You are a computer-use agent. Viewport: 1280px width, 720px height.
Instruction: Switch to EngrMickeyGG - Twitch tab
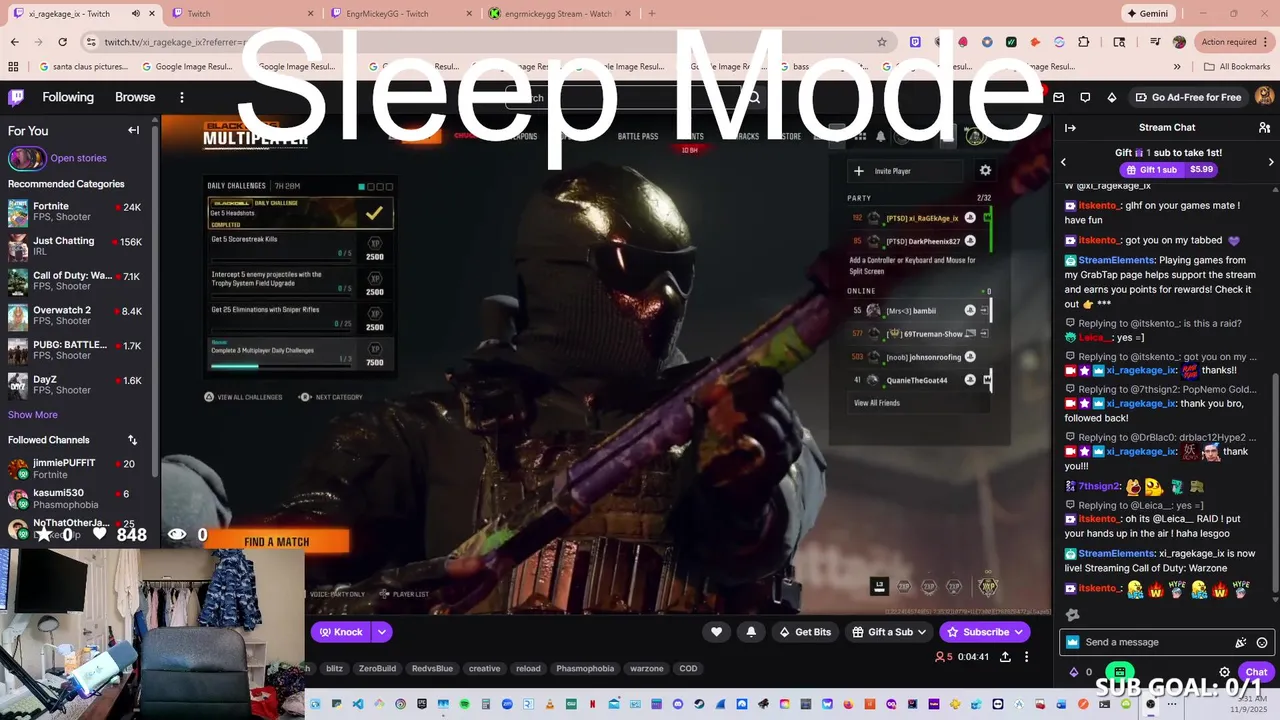[399, 14]
